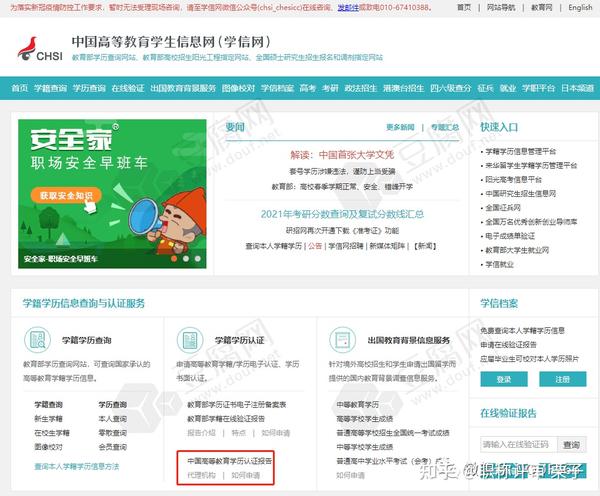Open 学信档案 navigation item
600x496 pixels.
click(x=277, y=88)
